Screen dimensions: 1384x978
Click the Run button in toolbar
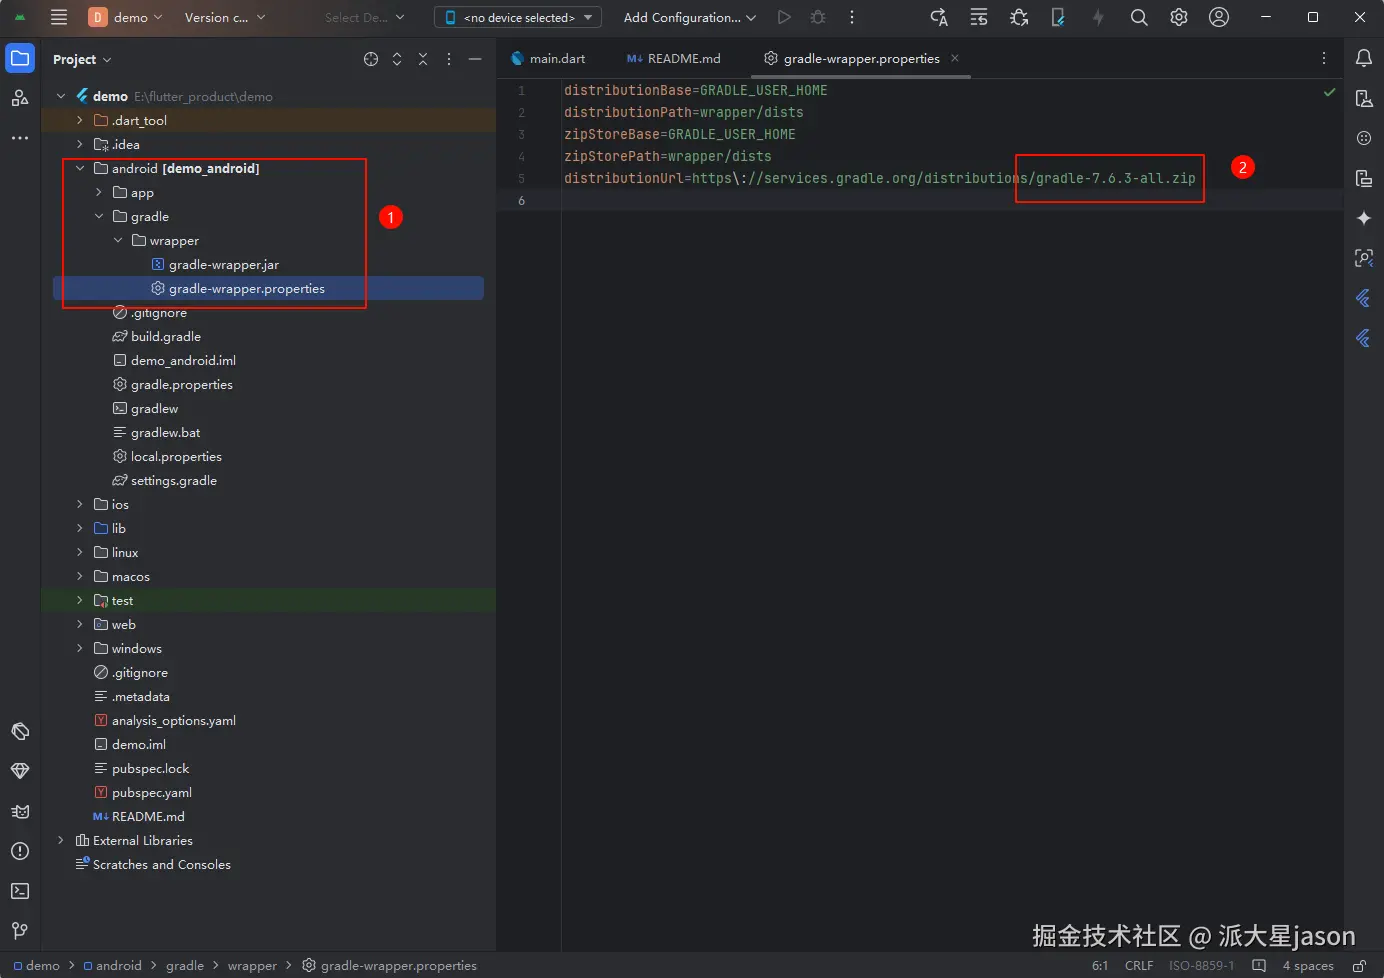coord(784,17)
